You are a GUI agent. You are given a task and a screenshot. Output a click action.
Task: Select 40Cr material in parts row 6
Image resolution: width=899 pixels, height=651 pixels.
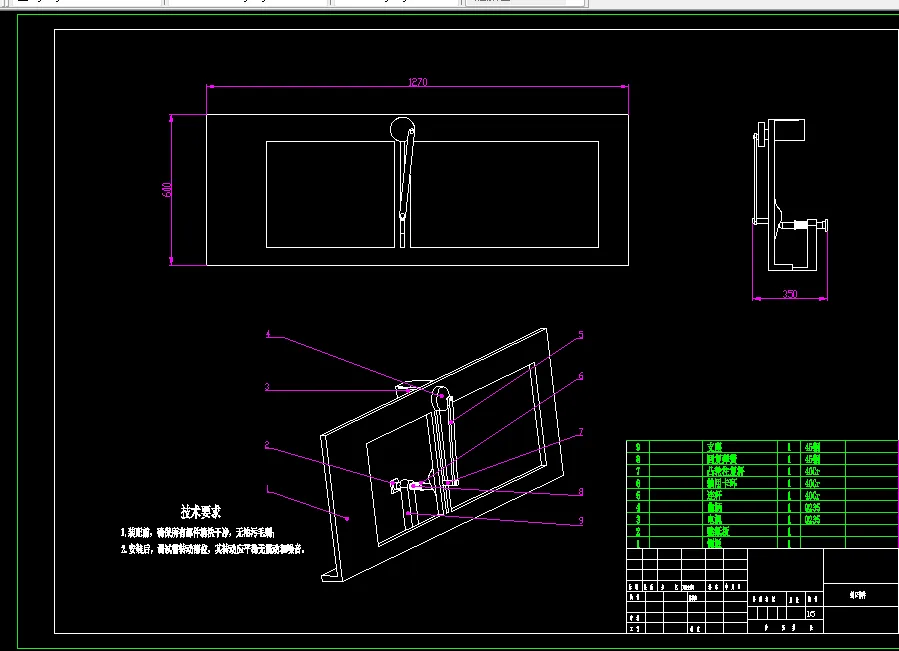pyautogui.click(x=812, y=483)
